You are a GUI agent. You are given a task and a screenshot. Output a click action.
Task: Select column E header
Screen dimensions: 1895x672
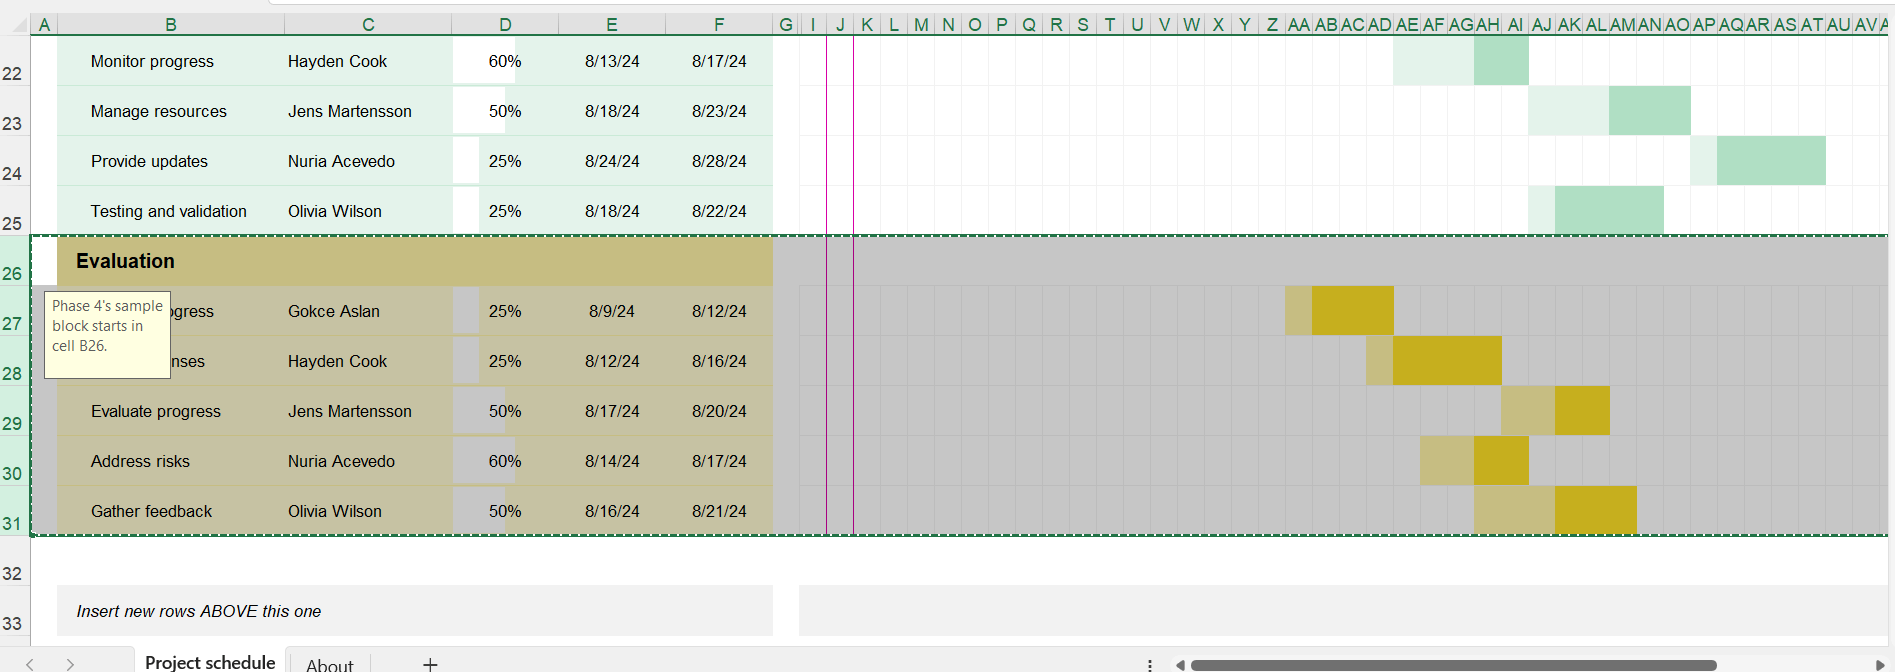tap(612, 25)
